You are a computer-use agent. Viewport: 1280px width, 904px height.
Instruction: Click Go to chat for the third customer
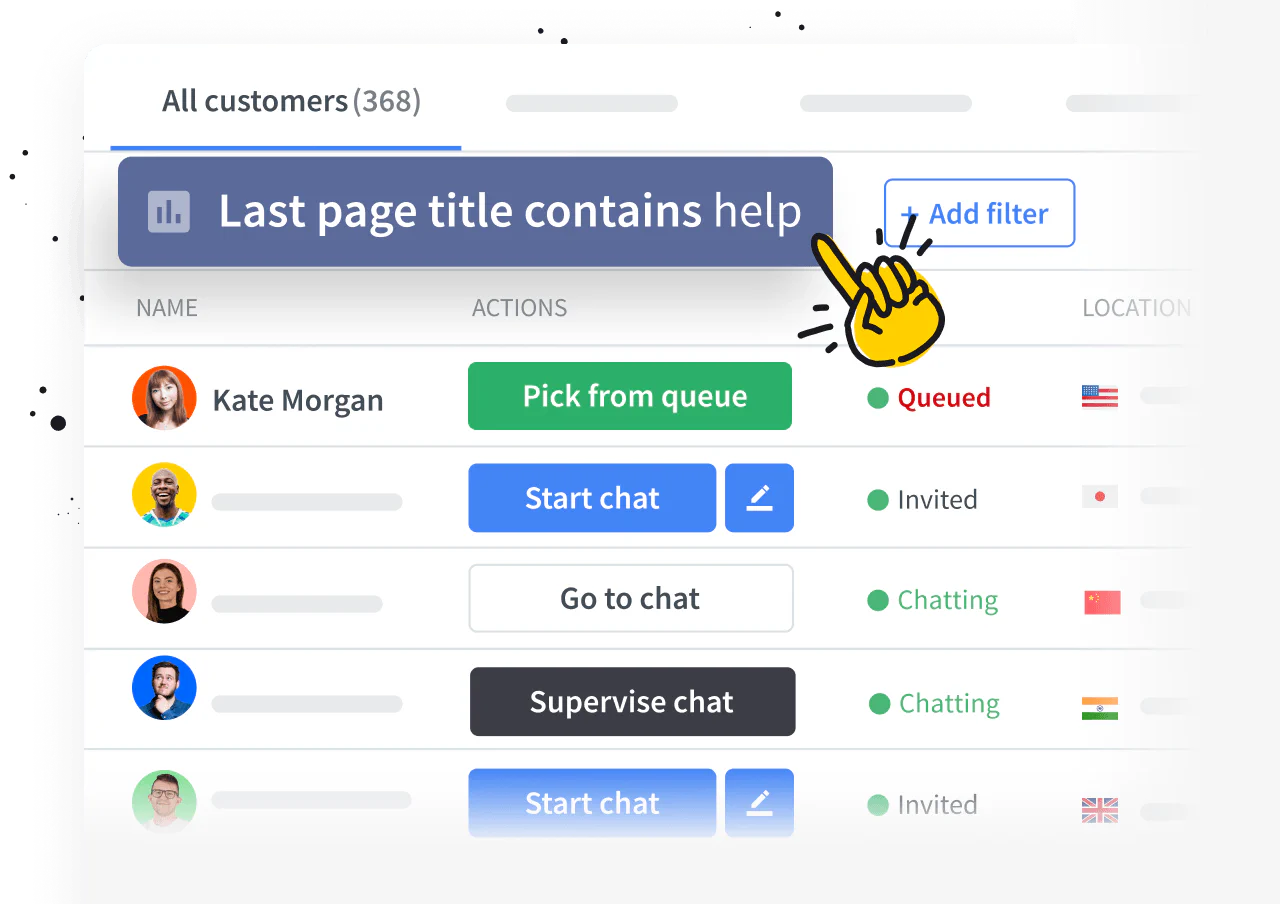[x=630, y=598]
